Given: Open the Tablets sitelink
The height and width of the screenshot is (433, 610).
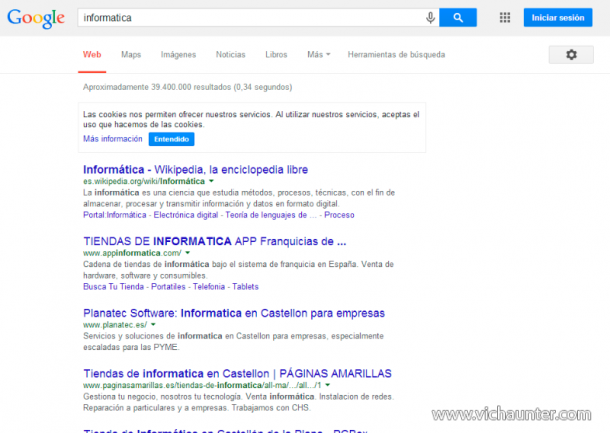Looking at the screenshot, I should click(245, 287).
